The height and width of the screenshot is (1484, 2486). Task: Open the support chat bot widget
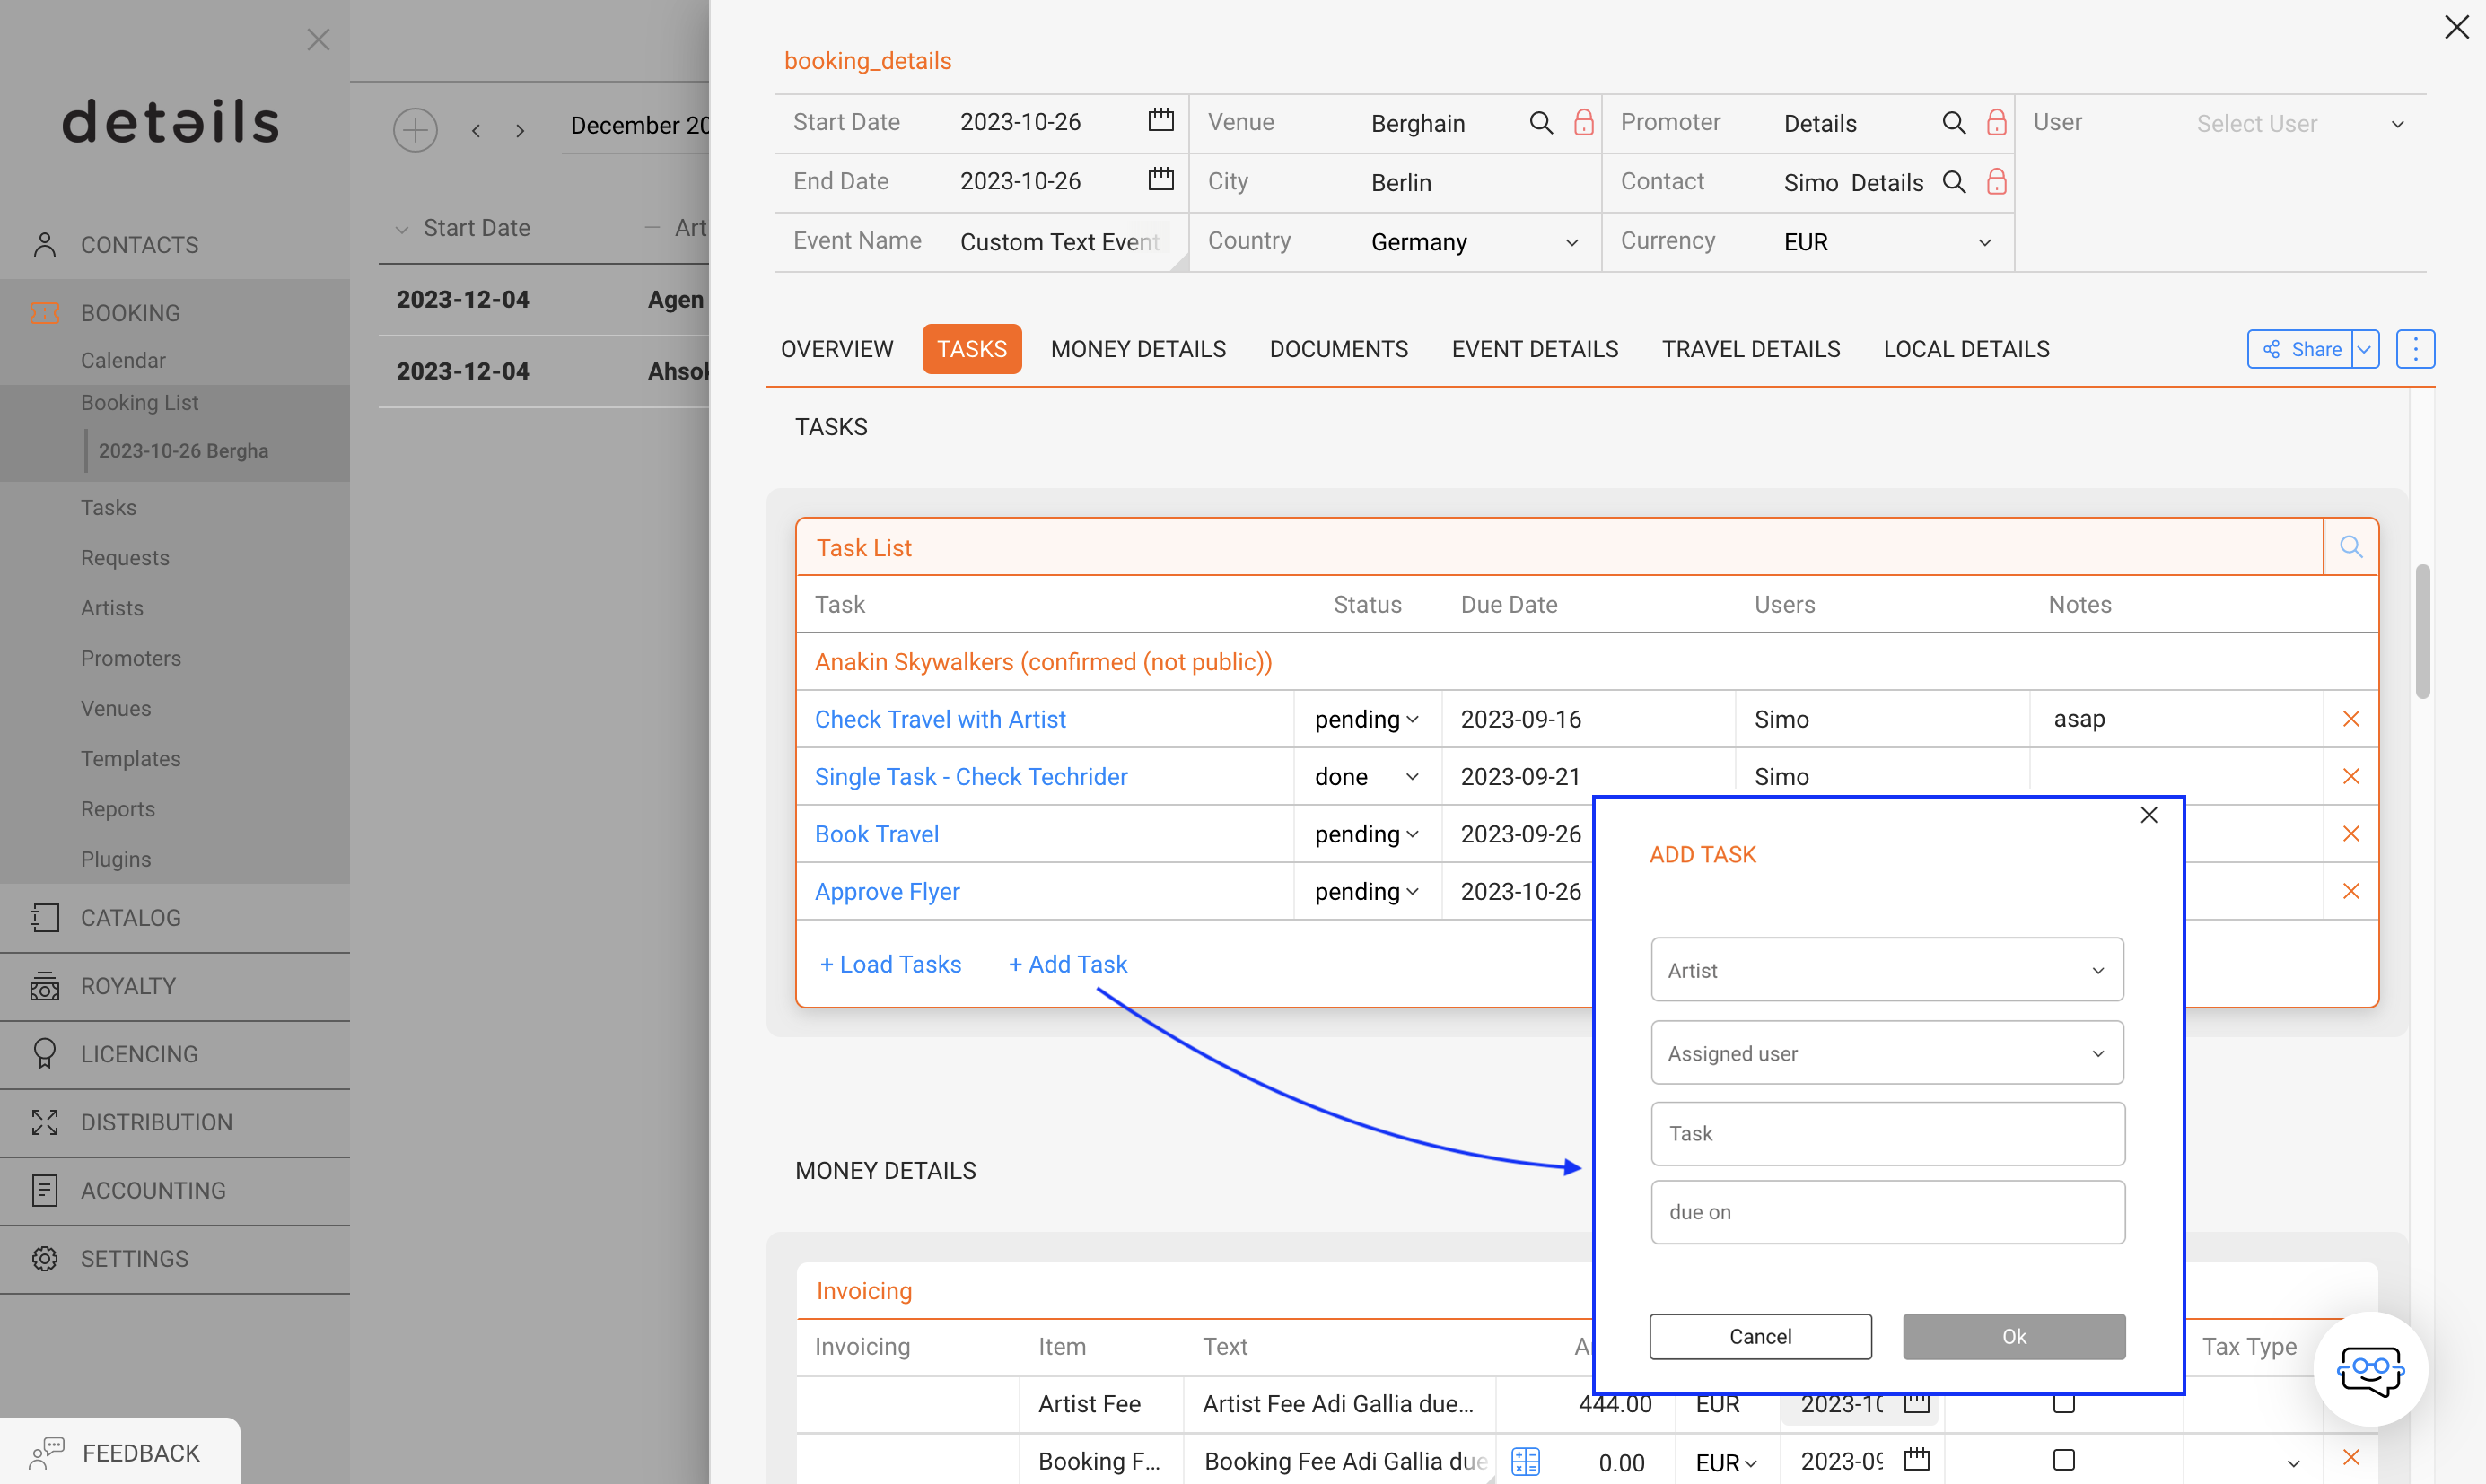pyautogui.click(x=2369, y=1368)
